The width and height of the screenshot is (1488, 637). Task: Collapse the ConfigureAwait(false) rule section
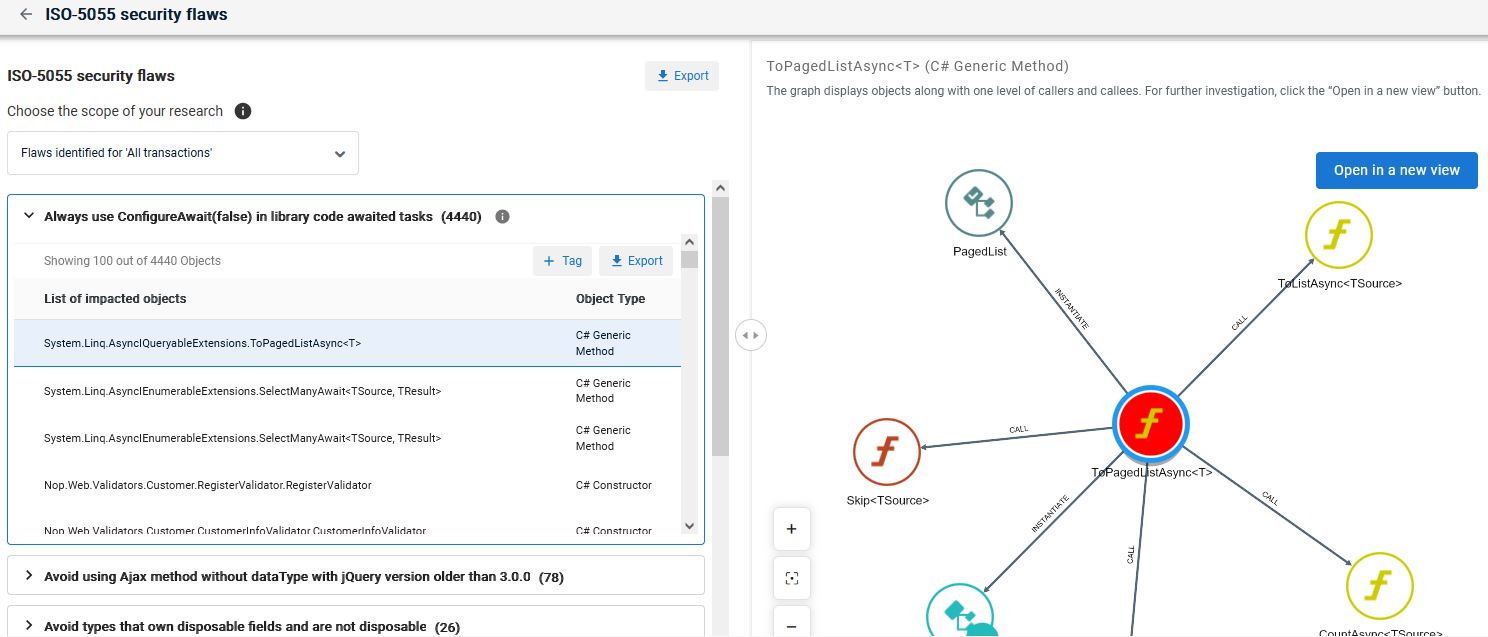(29, 216)
